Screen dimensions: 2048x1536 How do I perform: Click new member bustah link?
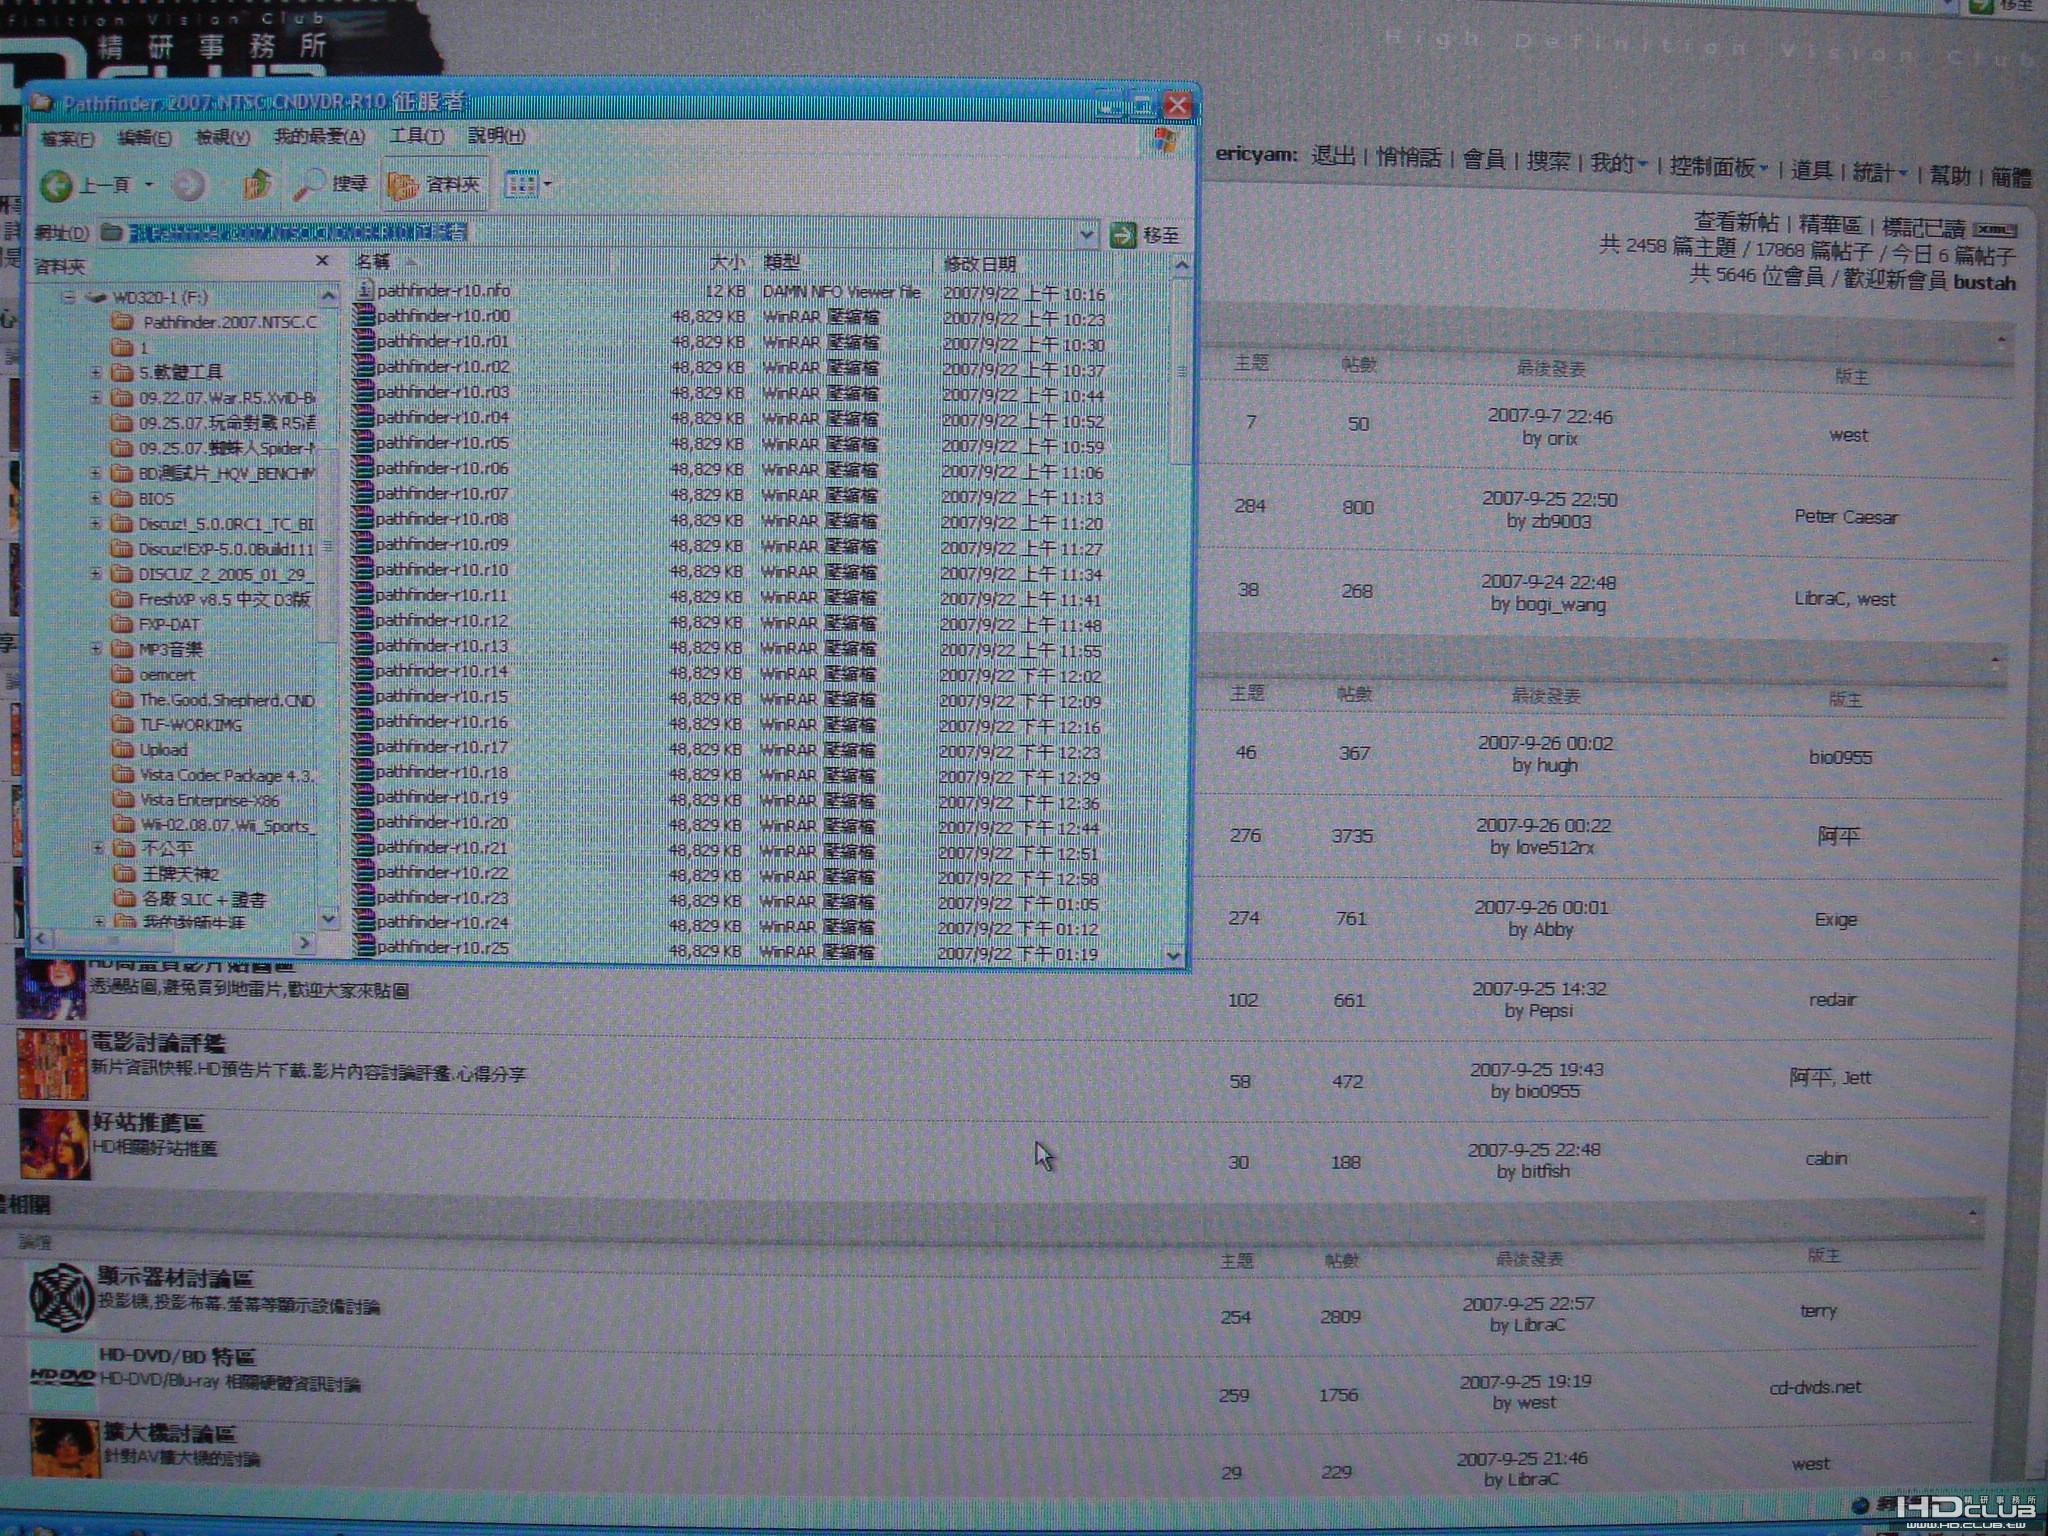(x=1985, y=283)
